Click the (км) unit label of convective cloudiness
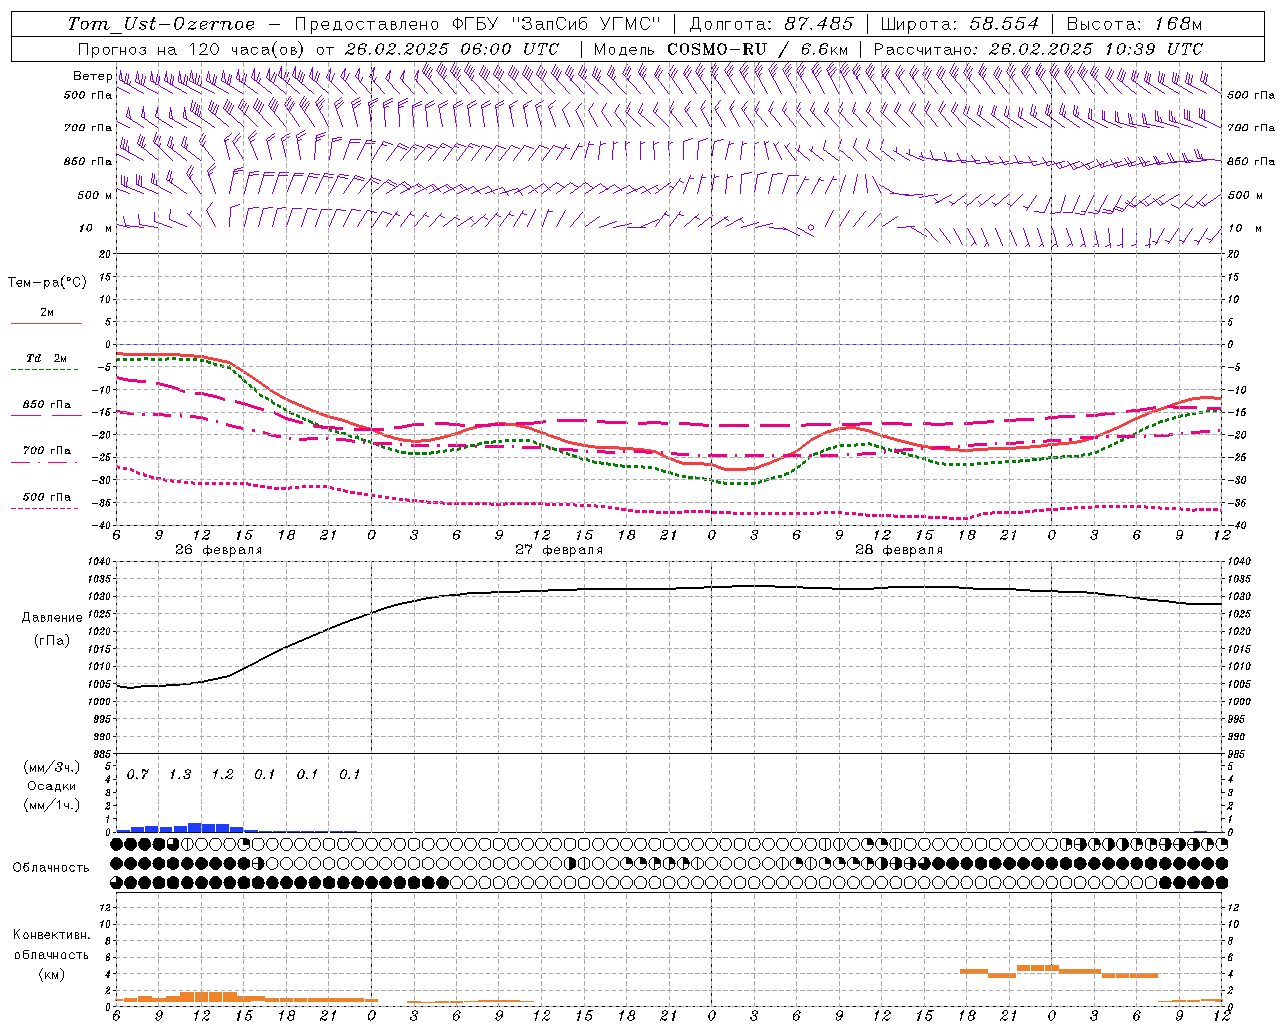The width and height of the screenshot is (1280, 1024). tap(51, 974)
